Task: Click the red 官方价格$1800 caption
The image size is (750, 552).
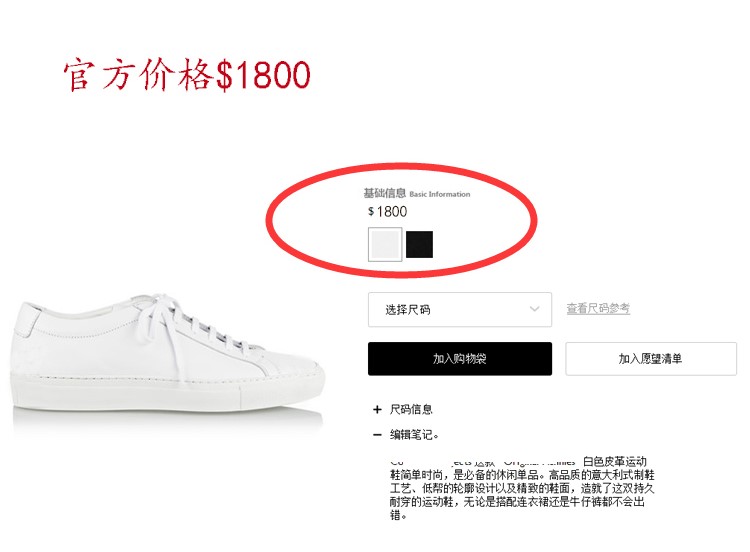Action: (x=187, y=75)
